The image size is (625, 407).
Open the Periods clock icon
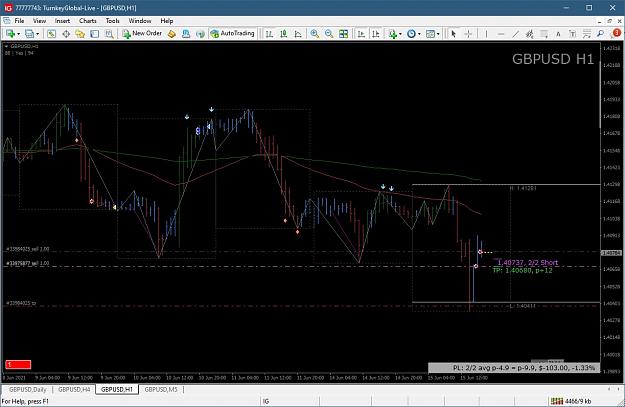pos(411,34)
